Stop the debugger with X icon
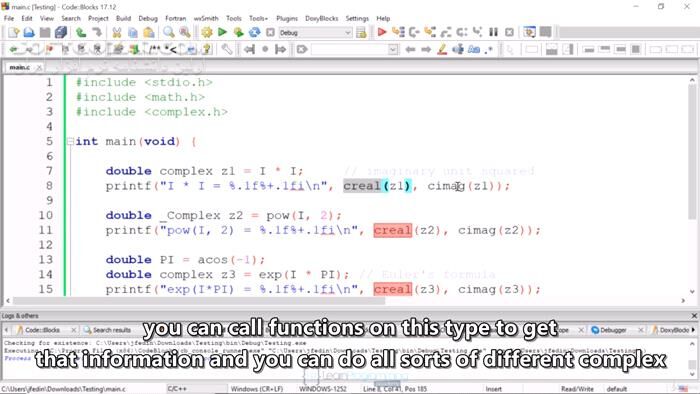 coord(509,32)
